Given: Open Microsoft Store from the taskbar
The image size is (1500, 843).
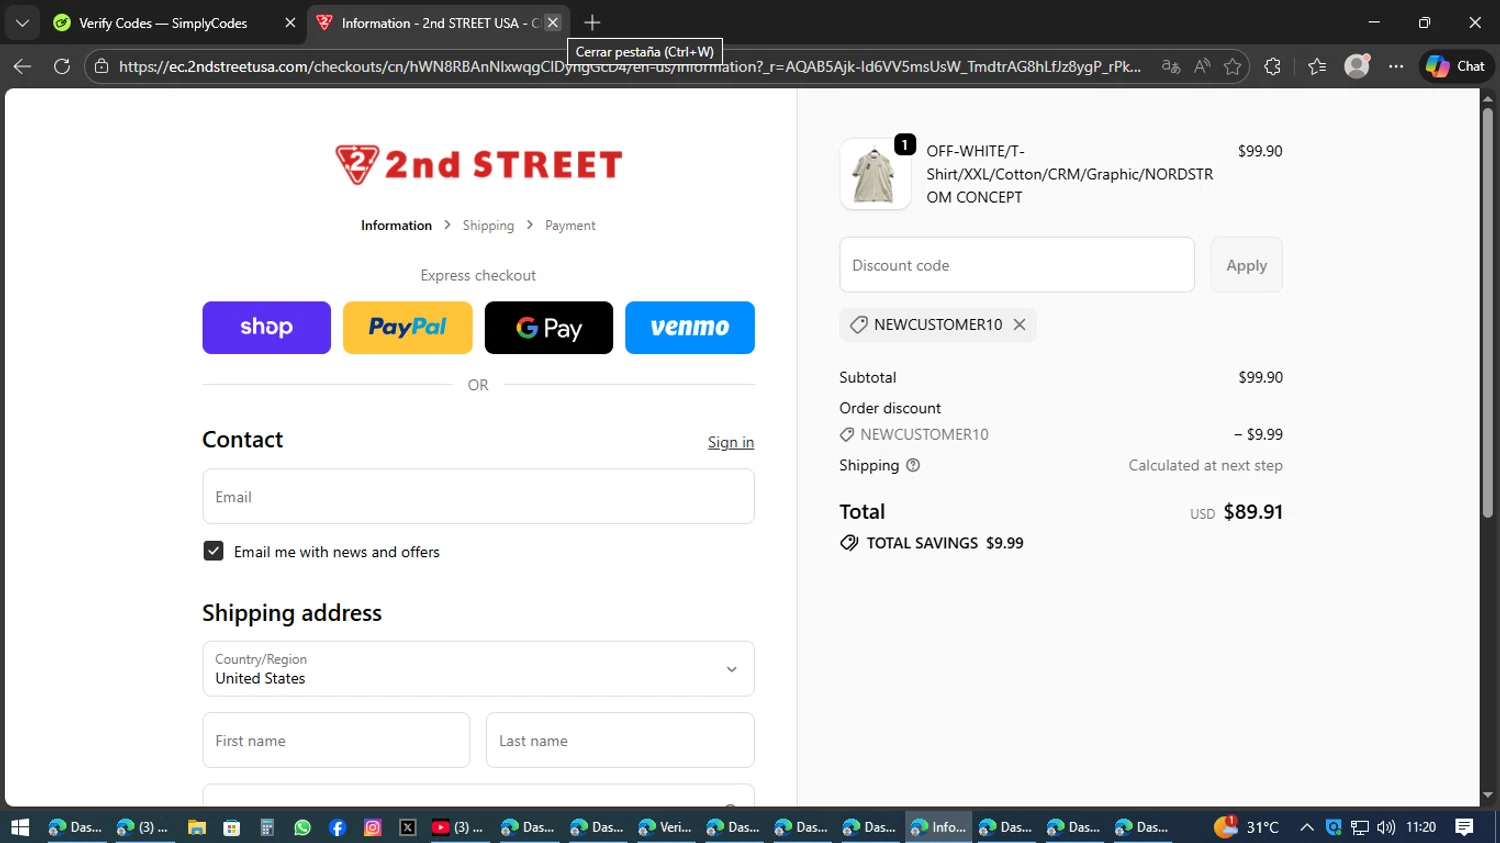Looking at the screenshot, I should pyautogui.click(x=232, y=827).
